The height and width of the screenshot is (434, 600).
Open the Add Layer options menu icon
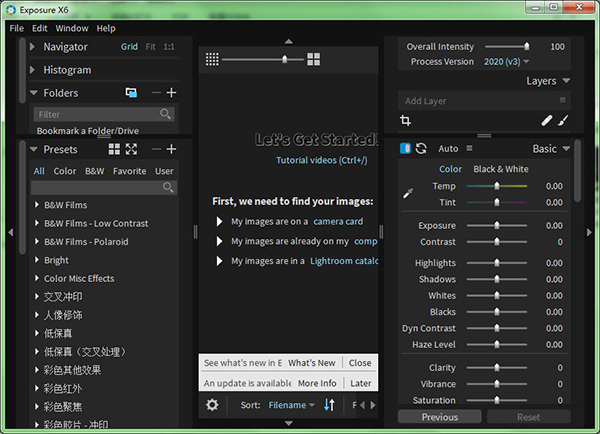click(x=562, y=100)
